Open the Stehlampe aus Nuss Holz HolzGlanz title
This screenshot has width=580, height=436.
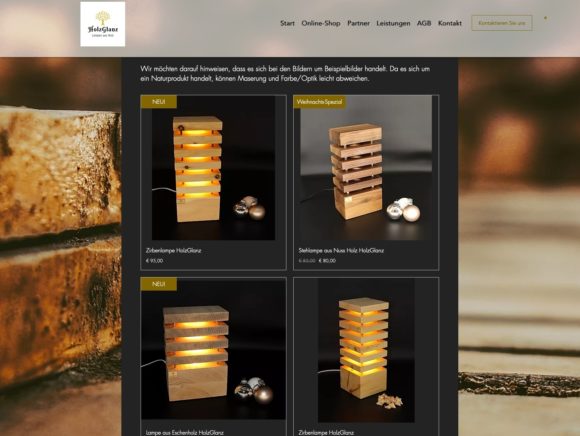(x=341, y=250)
